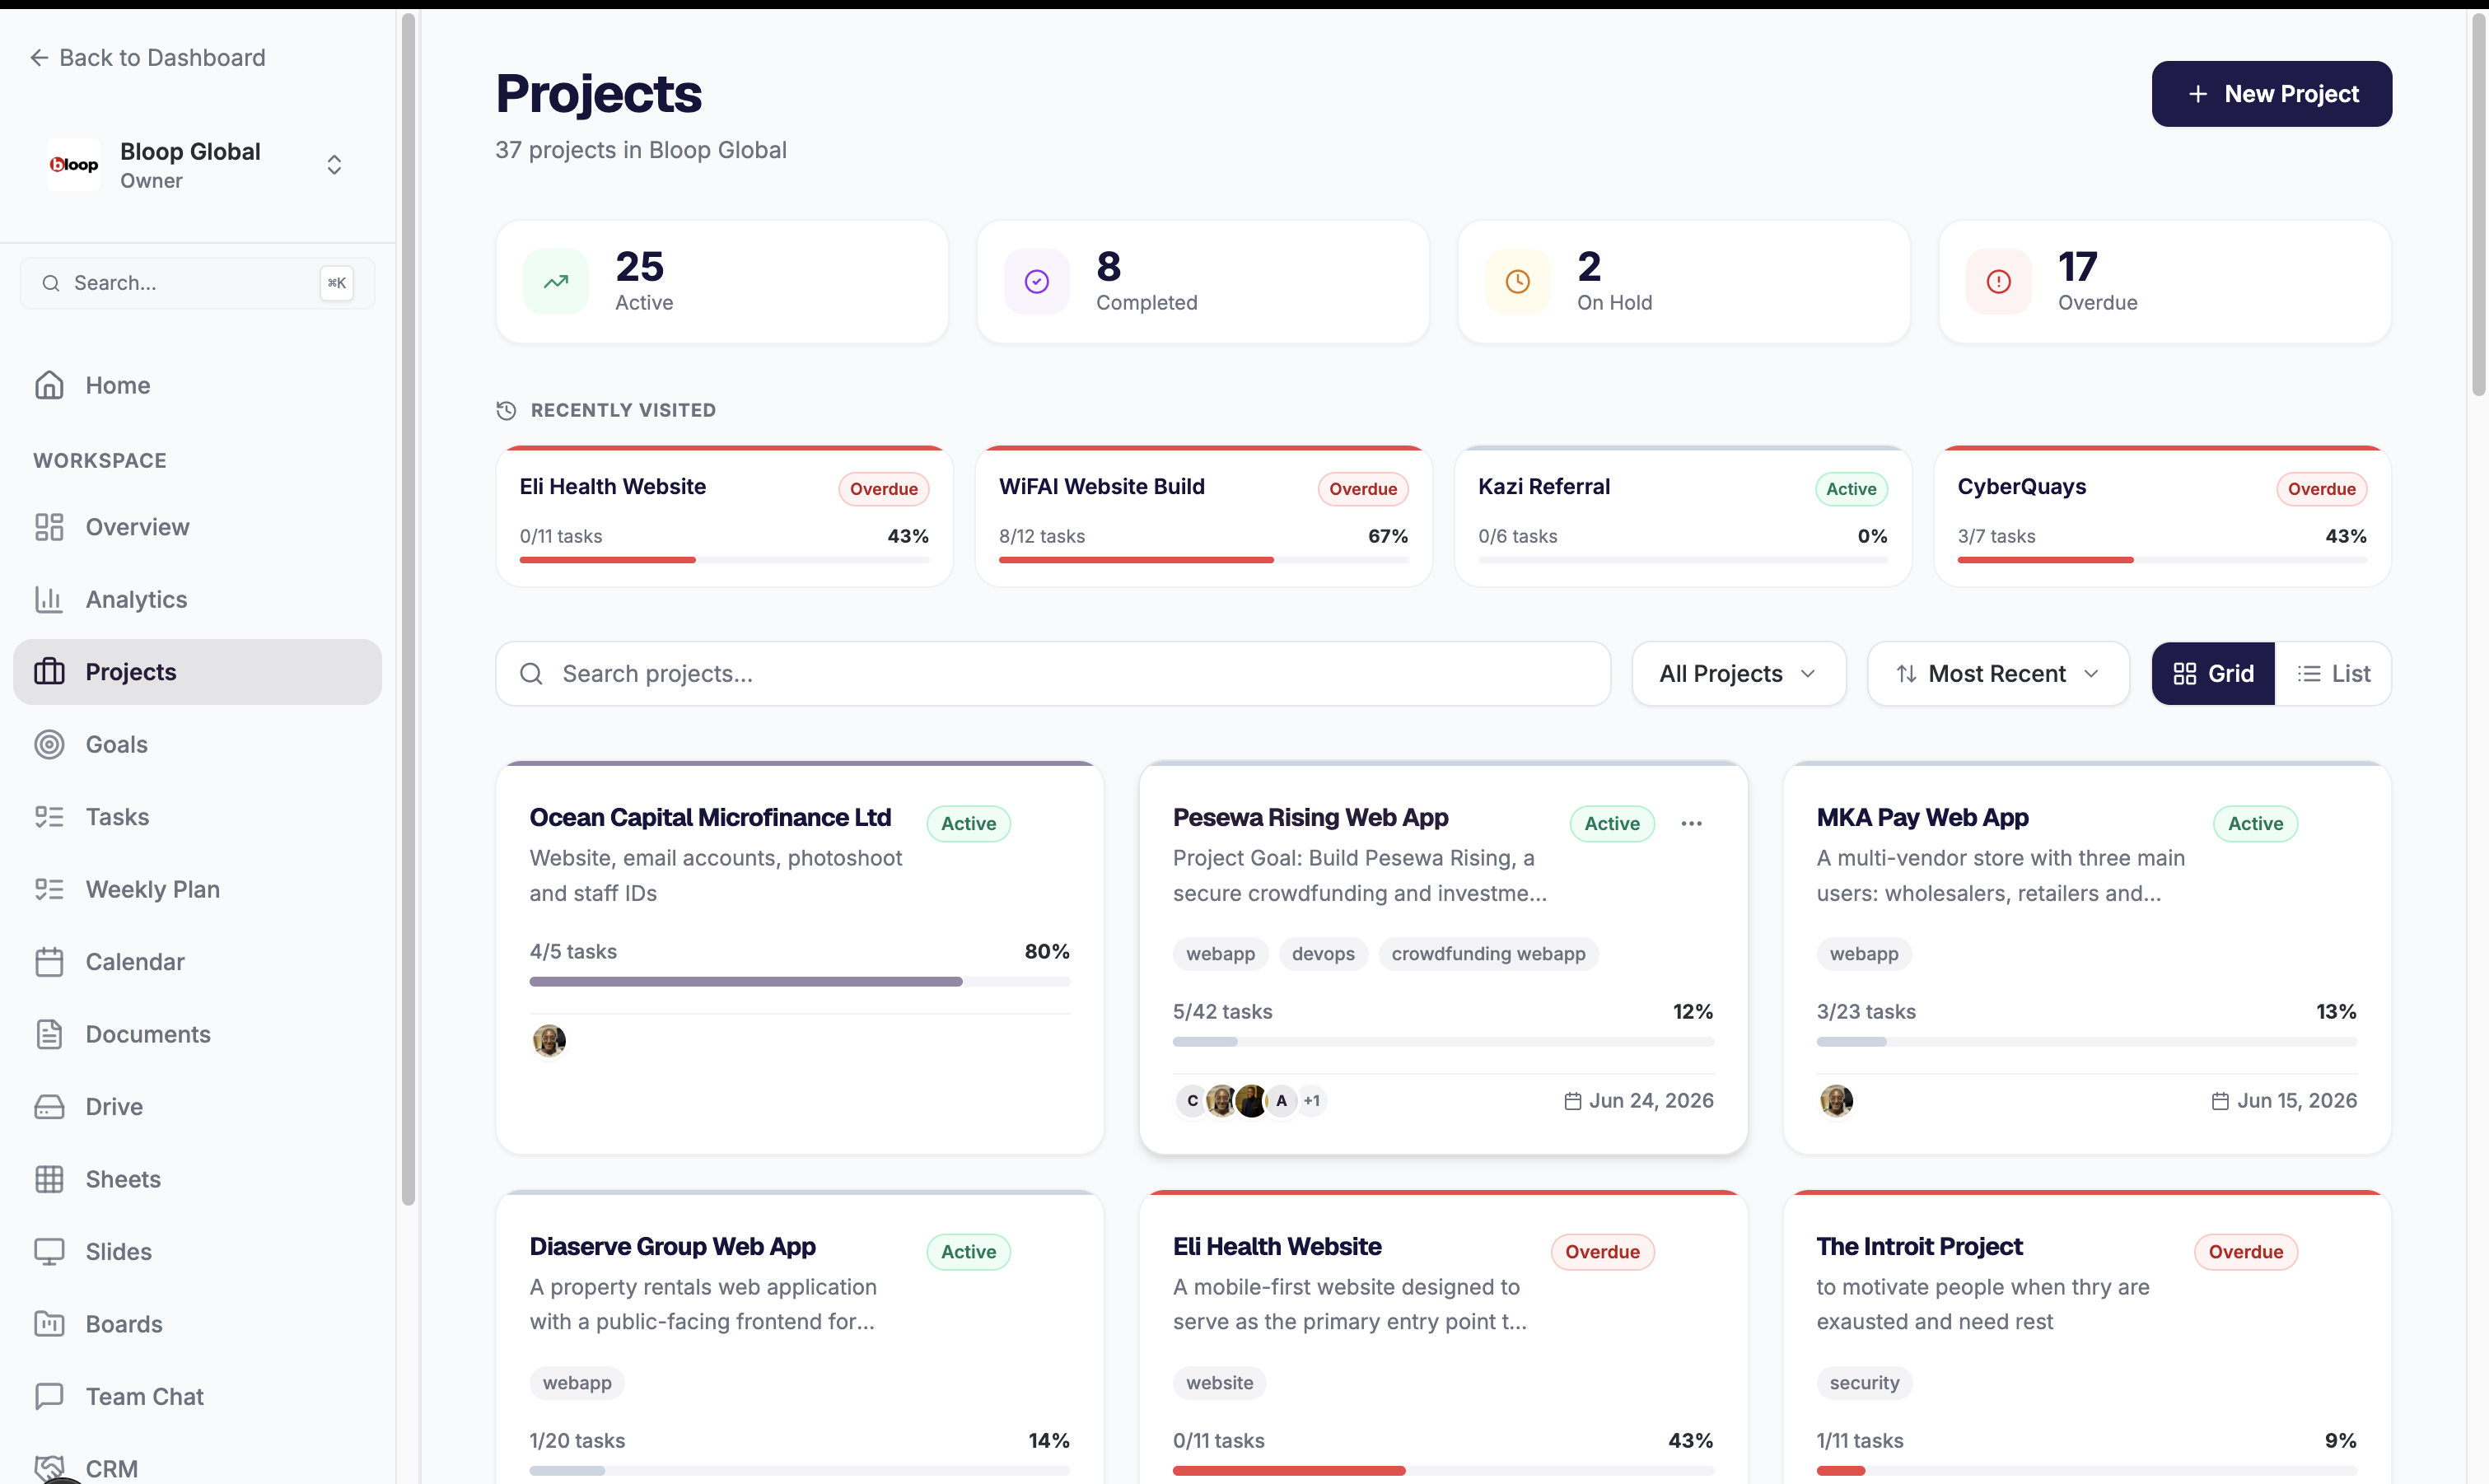Click the ⌘K shortcut badge
The image size is (2489, 1484).
[337, 283]
